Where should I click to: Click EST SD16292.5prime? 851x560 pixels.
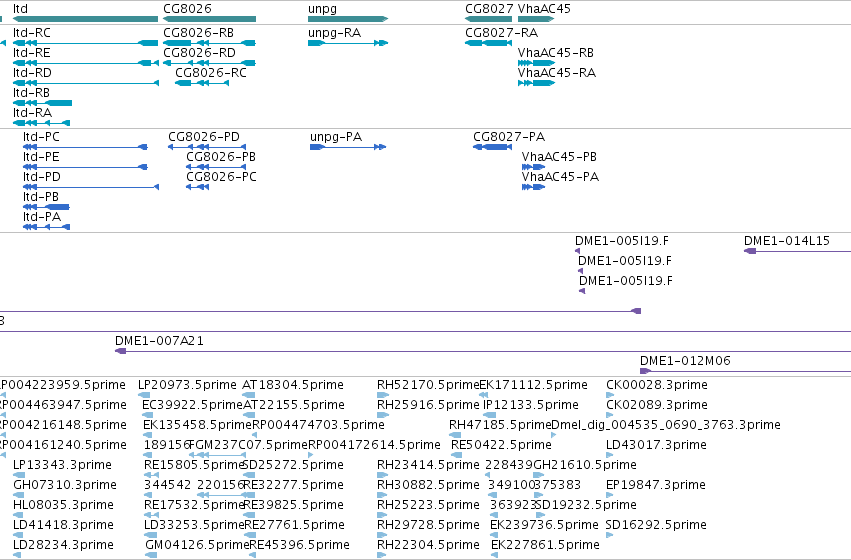click(656, 525)
